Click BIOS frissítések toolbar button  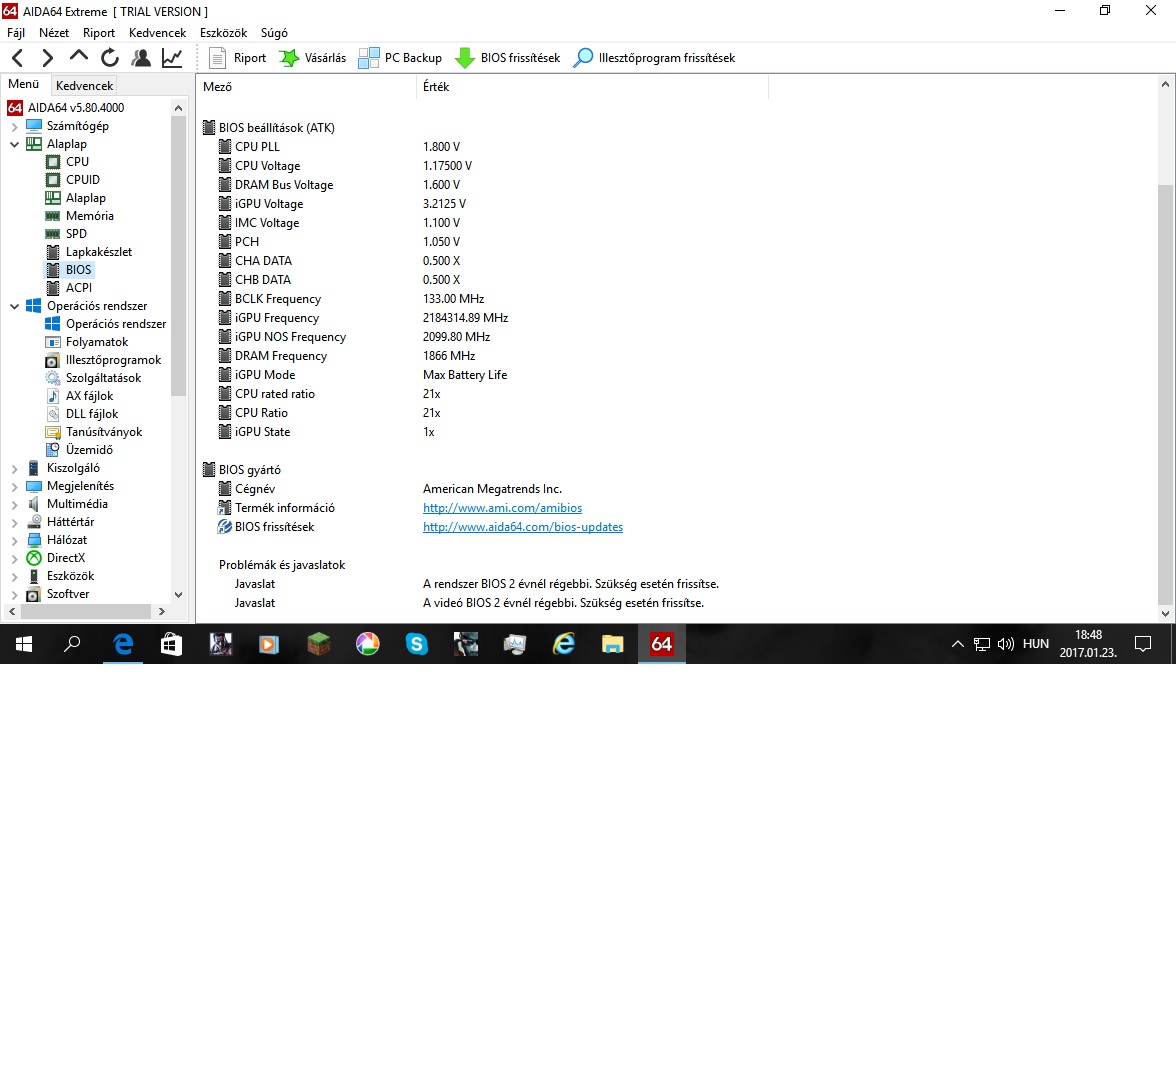point(508,58)
